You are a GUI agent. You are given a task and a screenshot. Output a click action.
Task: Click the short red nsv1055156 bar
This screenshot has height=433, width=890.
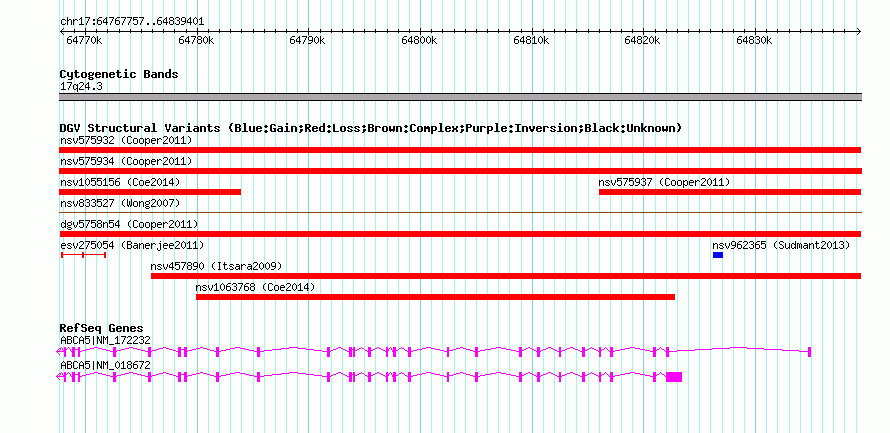point(150,192)
